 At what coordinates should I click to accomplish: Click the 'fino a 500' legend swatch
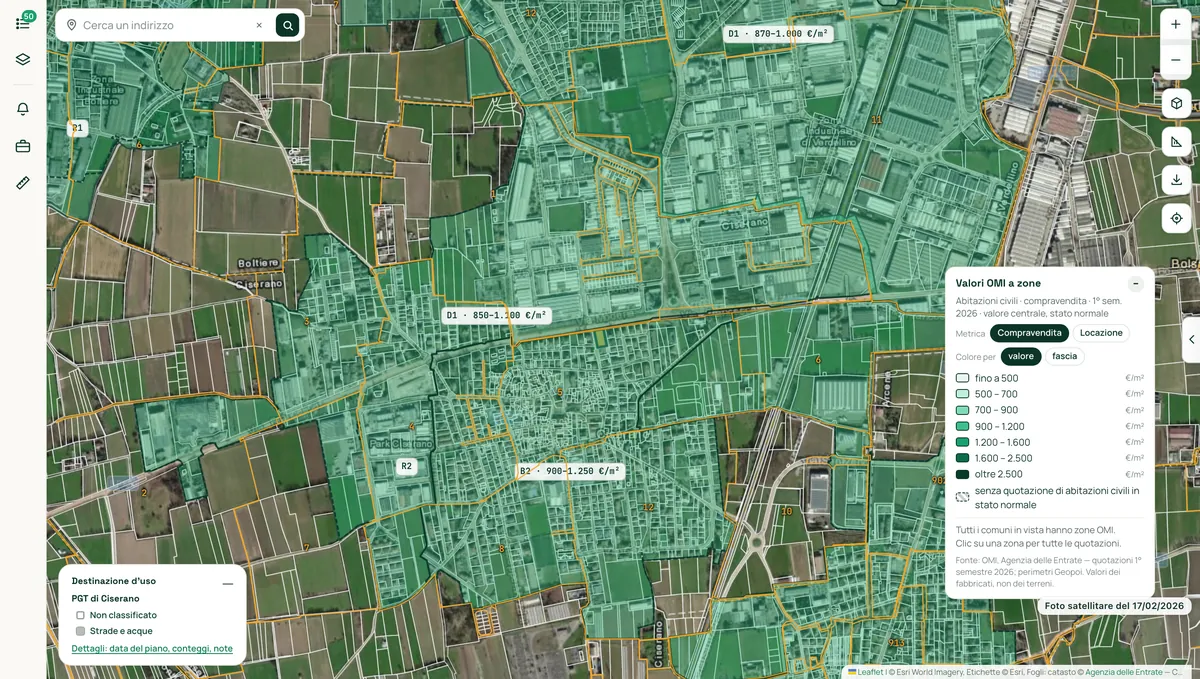(x=962, y=378)
